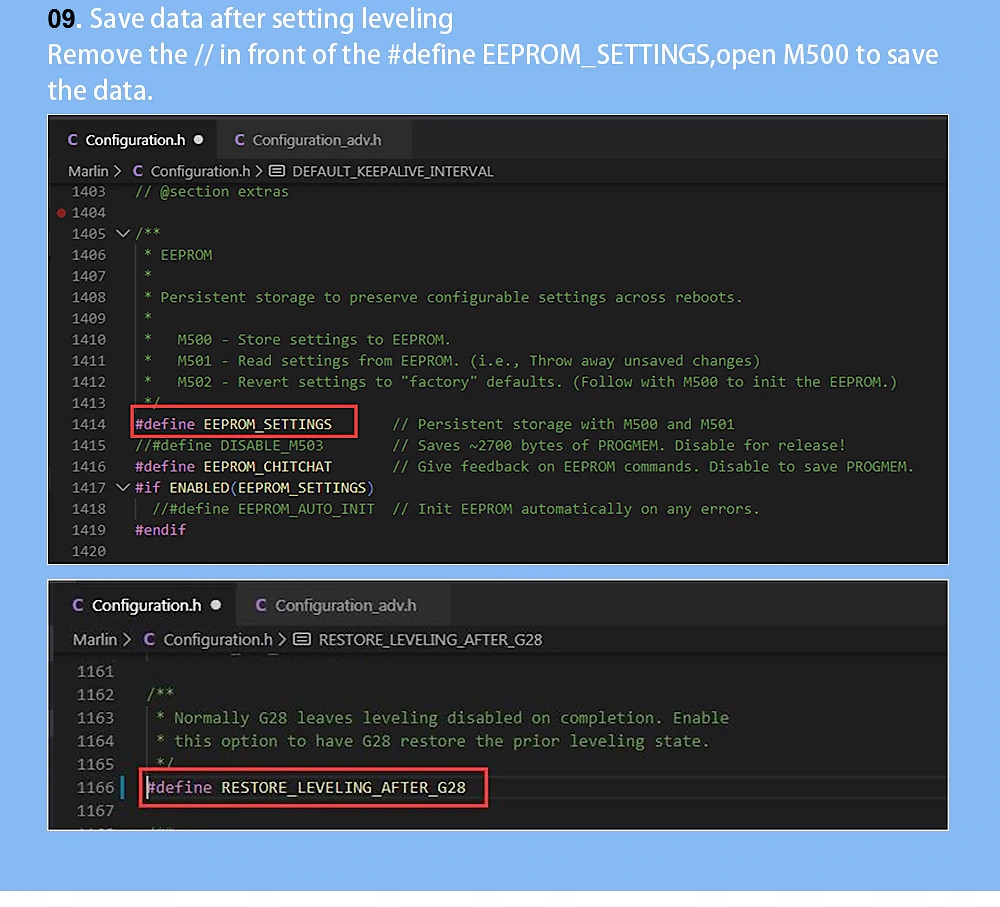Click the symbol icon beside DEFAULT_KEEPALIVE_INTERVAL breadcrumb

pyautogui.click(x=278, y=171)
